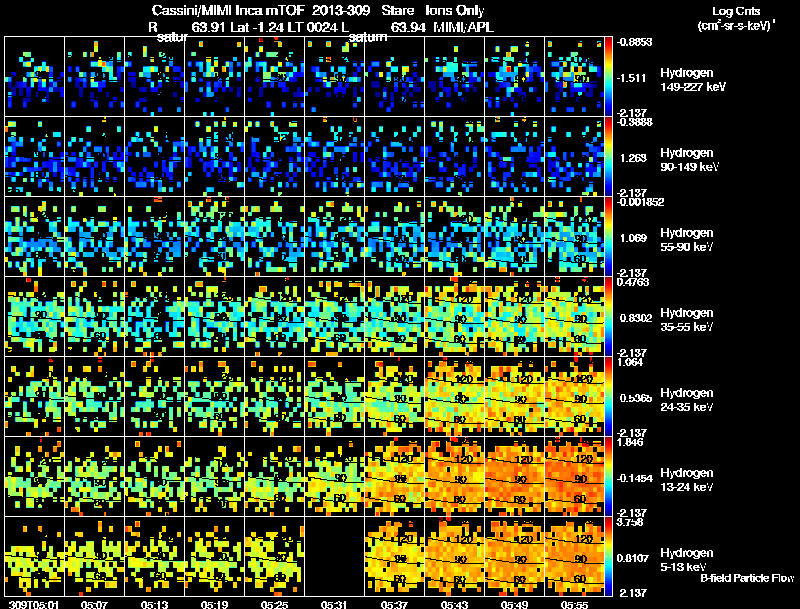Click the 'Hydrogen 24-35 keV' row label
The width and height of the screenshot is (800, 609).
[687, 400]
